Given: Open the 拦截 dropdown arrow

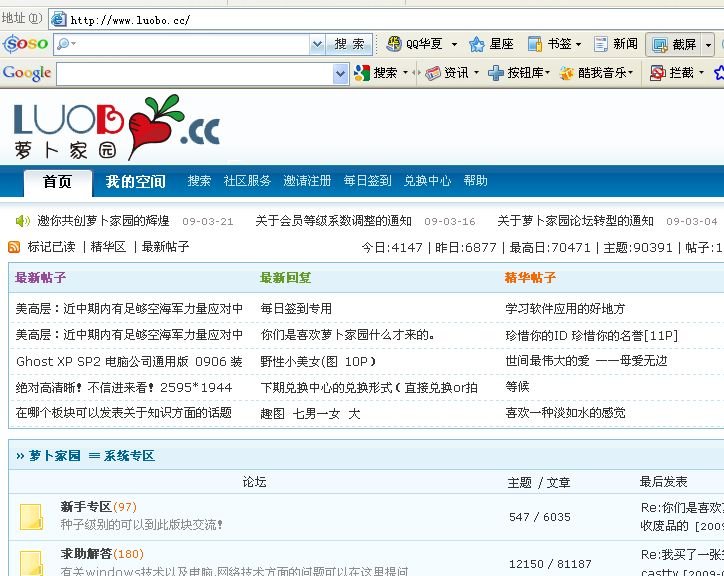Looking at the screenshot, I should tap(701, 73).
